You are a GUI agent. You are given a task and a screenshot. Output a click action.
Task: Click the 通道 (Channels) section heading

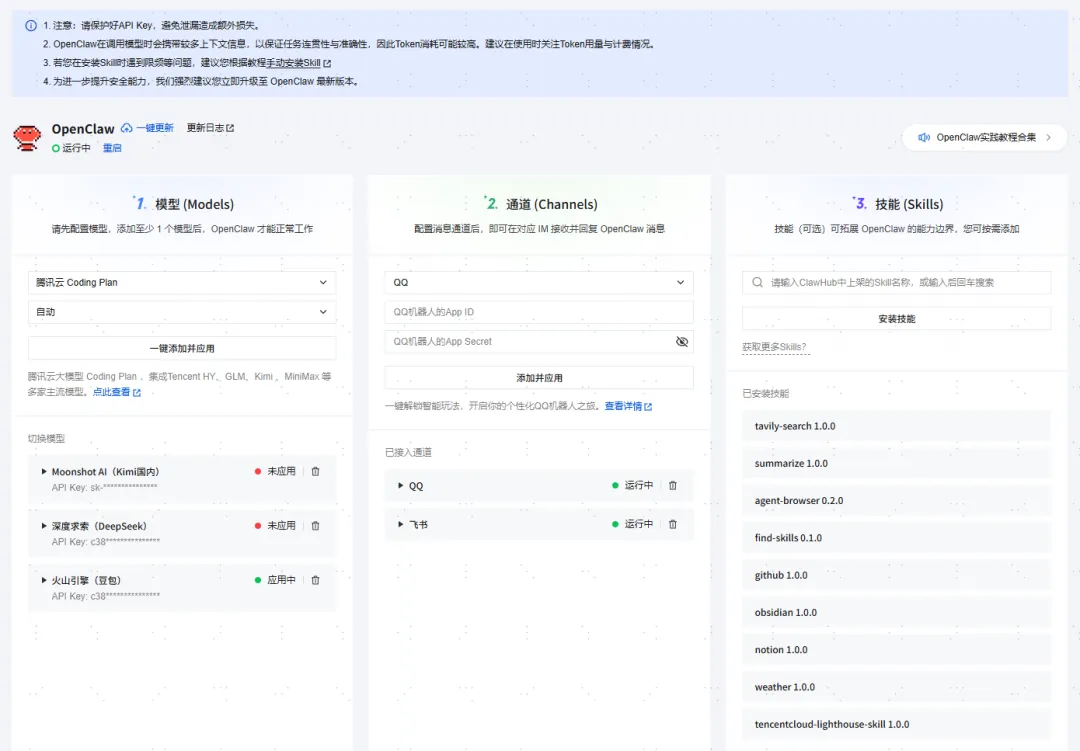coord(552,205)
